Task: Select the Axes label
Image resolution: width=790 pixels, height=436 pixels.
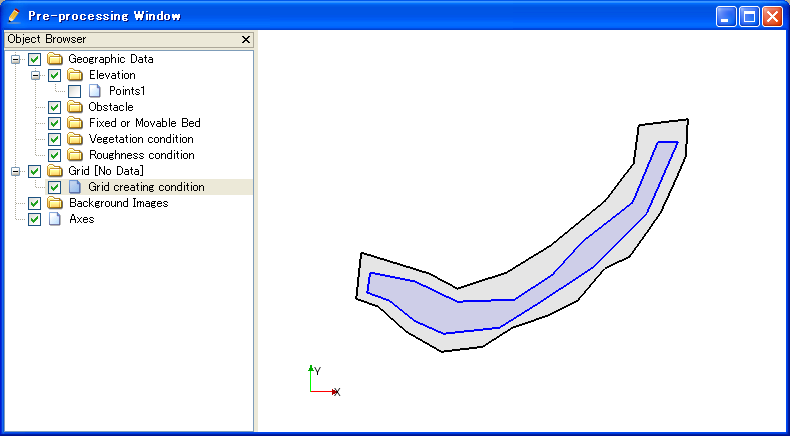Action: pyautogui.click(x=82, y=219)
